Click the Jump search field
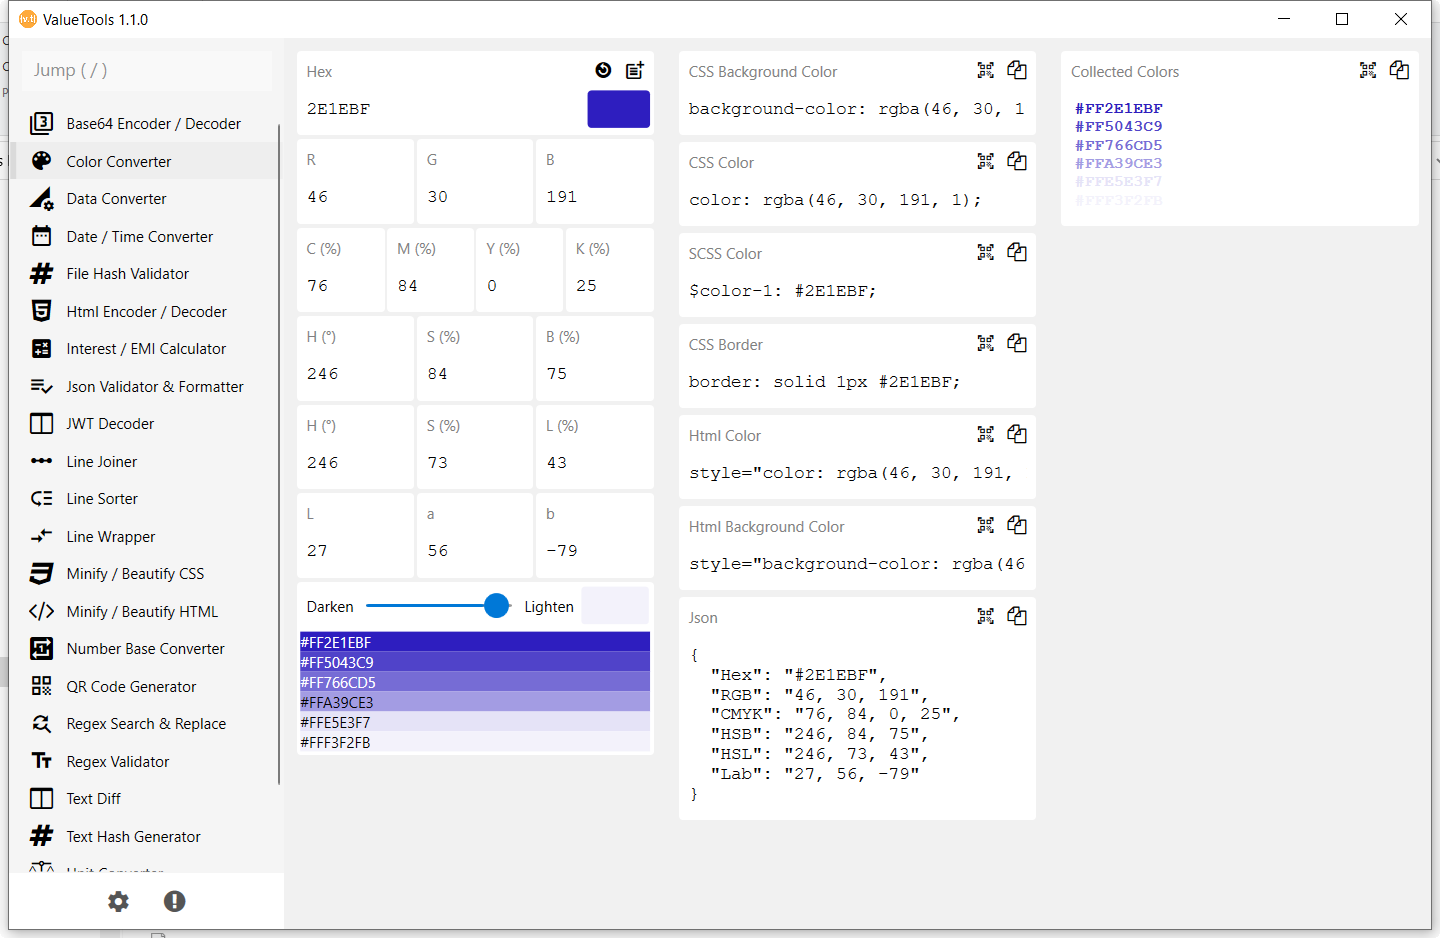Viewport: 1440px width, 938px height. coord(146,70)
